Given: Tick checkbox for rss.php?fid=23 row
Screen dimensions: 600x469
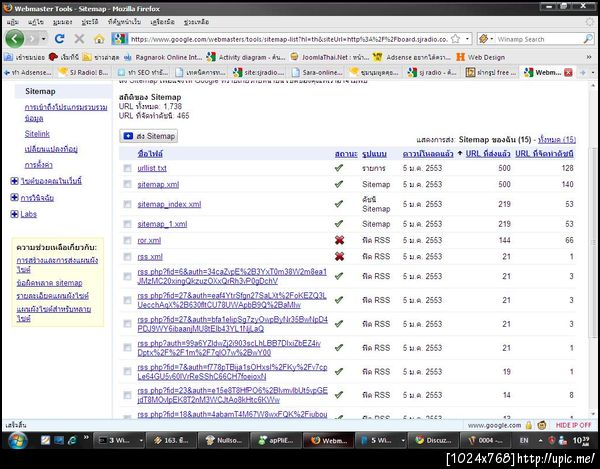Looking at the screenshot, I should 127,395.
